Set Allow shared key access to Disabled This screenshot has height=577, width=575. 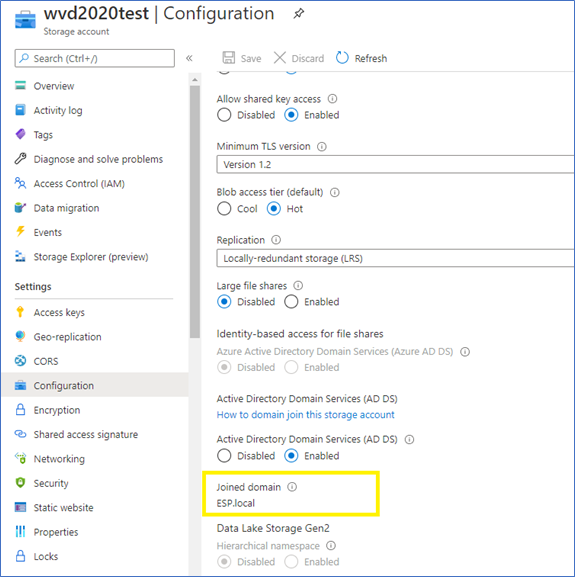coord(224,115)
